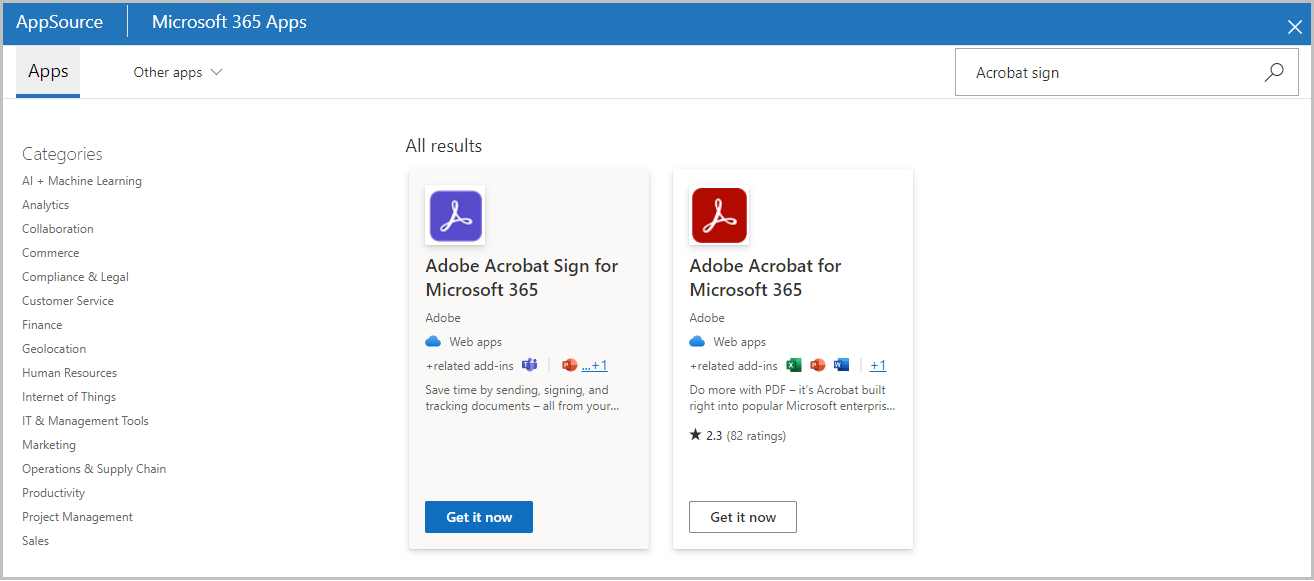
Task: Click the search magnifier icon
Action: (1274, 72)
